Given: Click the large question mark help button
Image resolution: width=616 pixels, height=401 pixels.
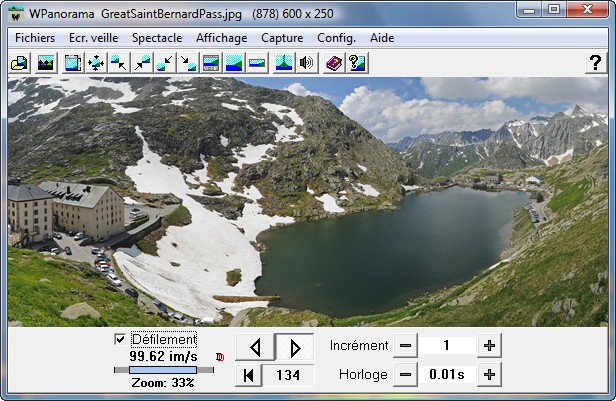Looking at the screenshot, I should click(596, 62).
